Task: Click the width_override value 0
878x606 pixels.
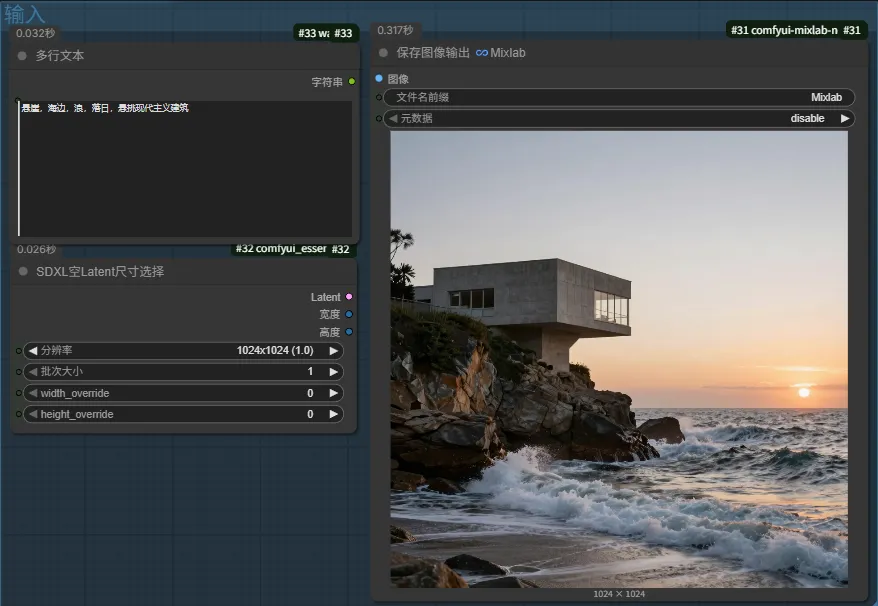Action: point(310,393)
